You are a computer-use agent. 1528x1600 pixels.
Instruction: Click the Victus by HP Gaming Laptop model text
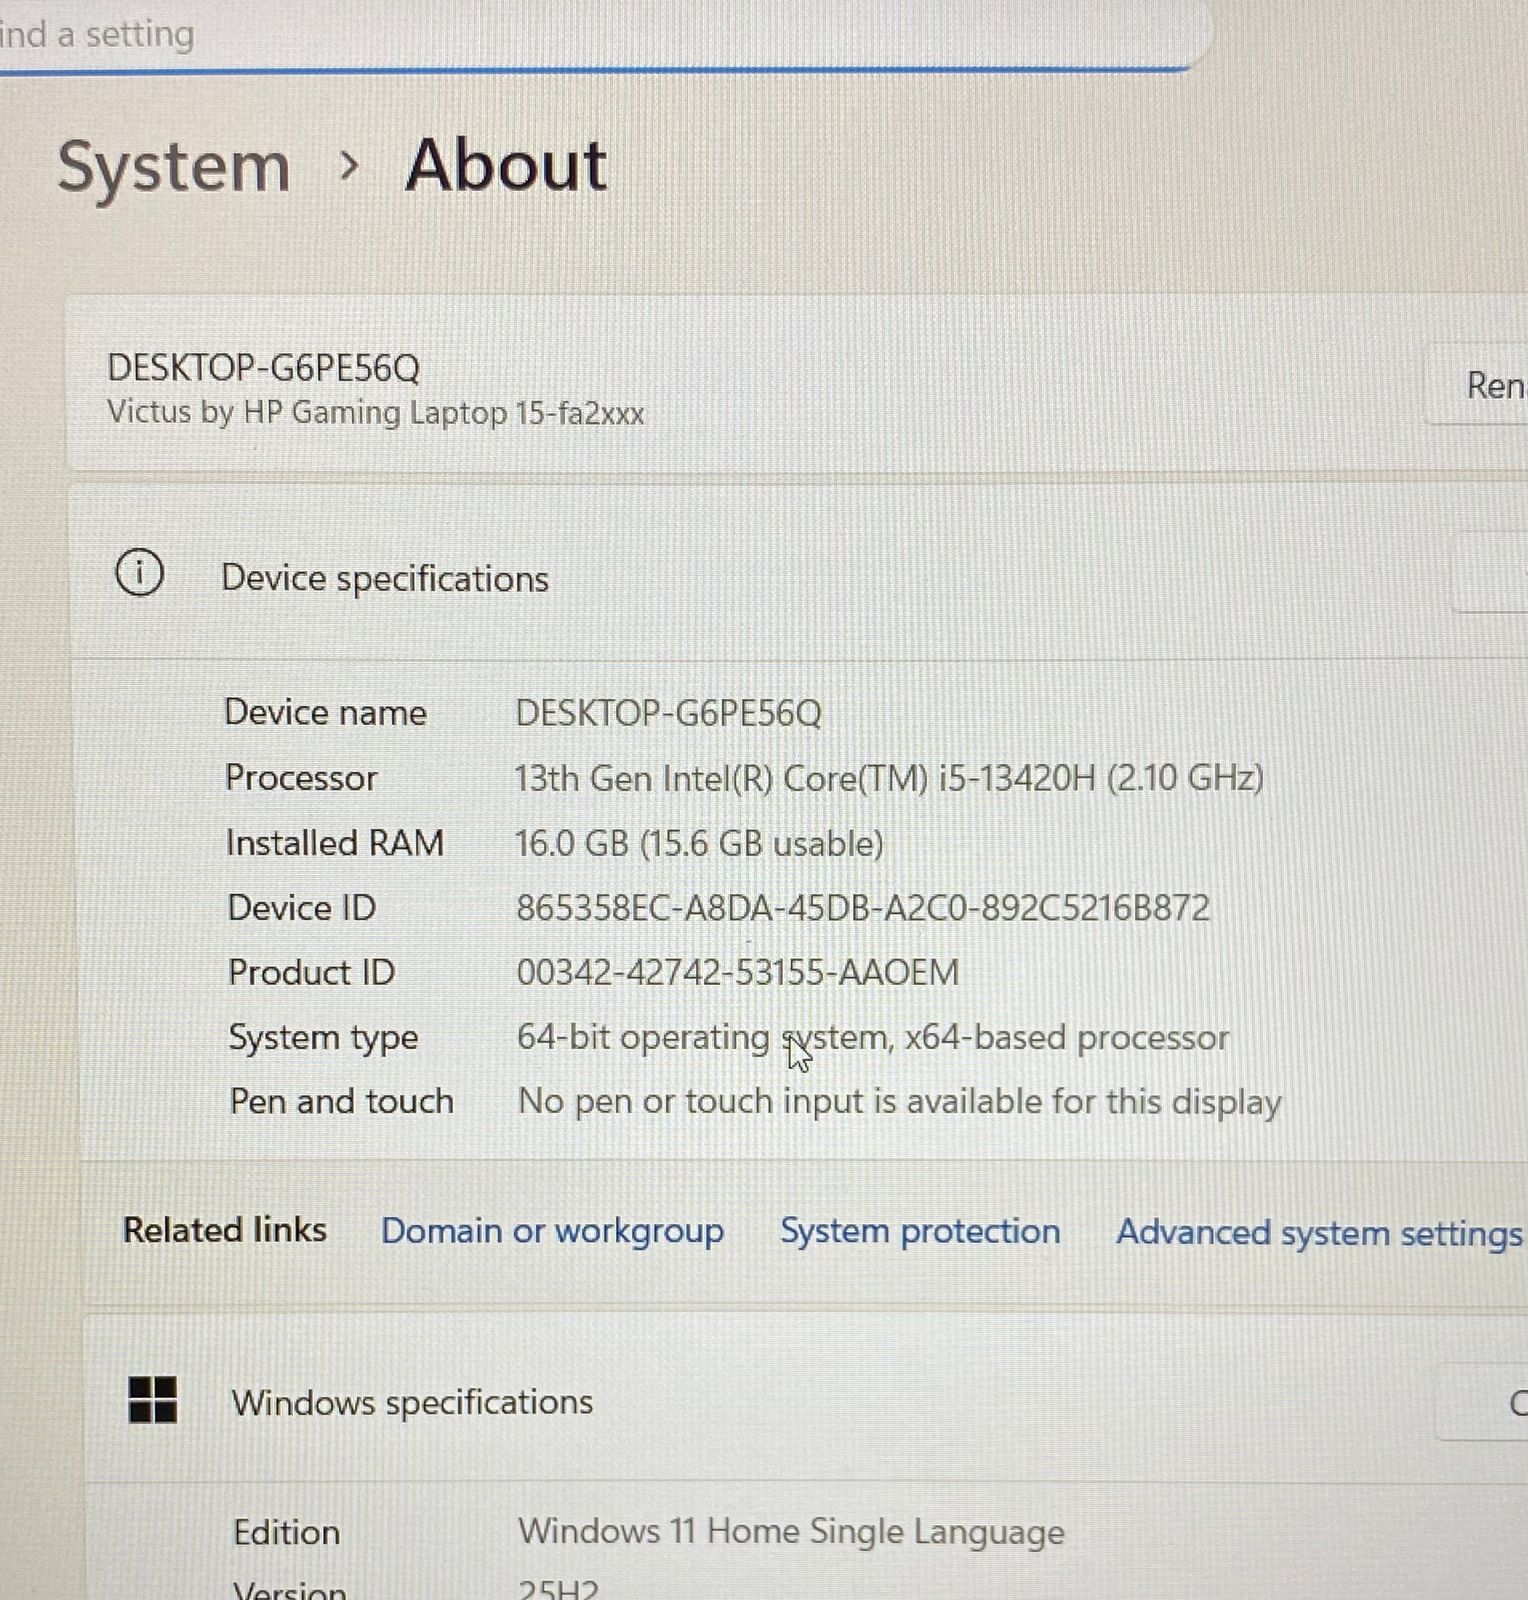click(375, 413)
